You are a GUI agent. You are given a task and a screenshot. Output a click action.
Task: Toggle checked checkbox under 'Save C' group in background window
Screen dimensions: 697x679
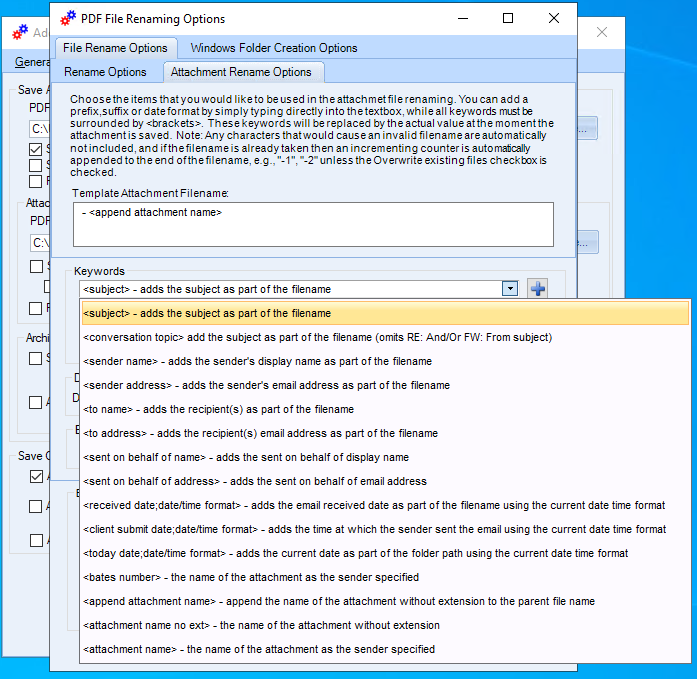36,476
